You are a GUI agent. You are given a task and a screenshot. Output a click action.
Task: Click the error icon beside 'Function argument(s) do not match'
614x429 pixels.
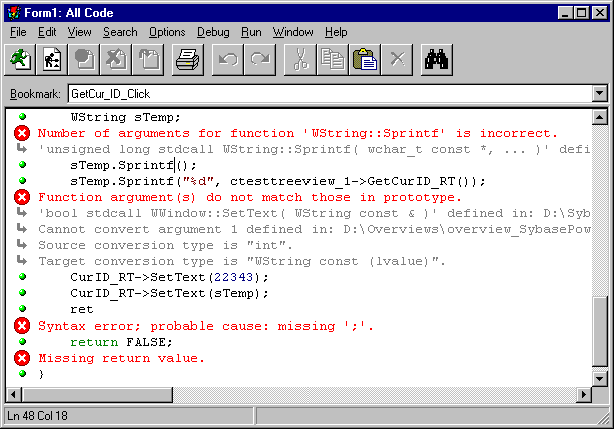(x=22, y=197)
